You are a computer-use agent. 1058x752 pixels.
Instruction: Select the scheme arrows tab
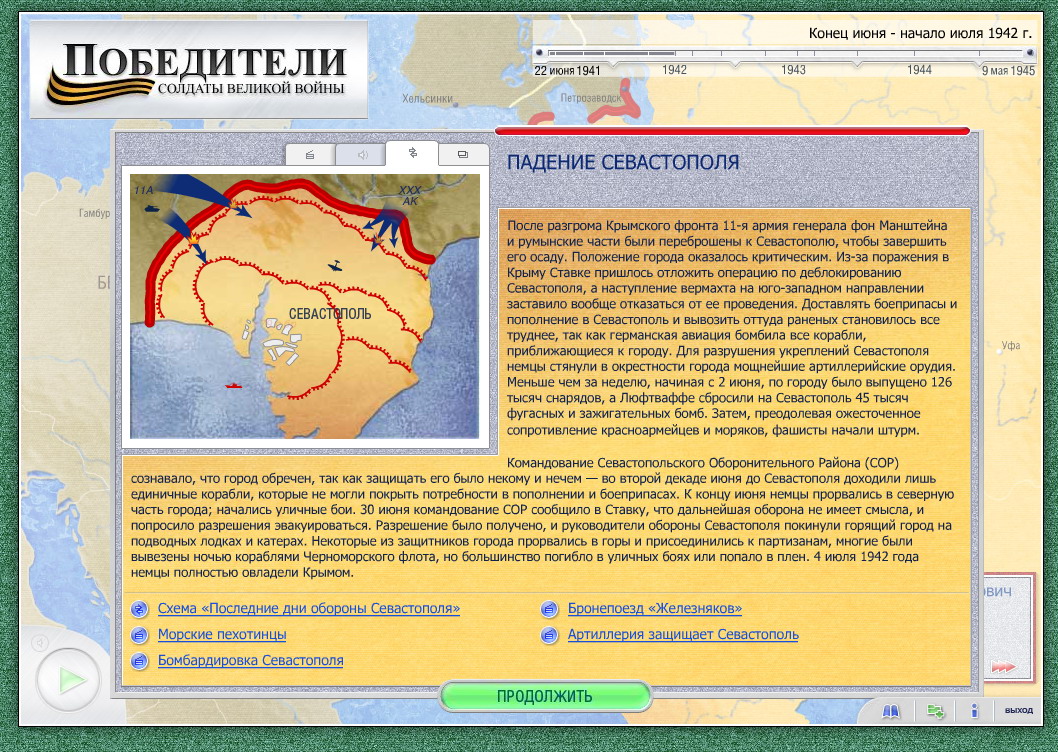pyautogui.click(x=412, y=153)
